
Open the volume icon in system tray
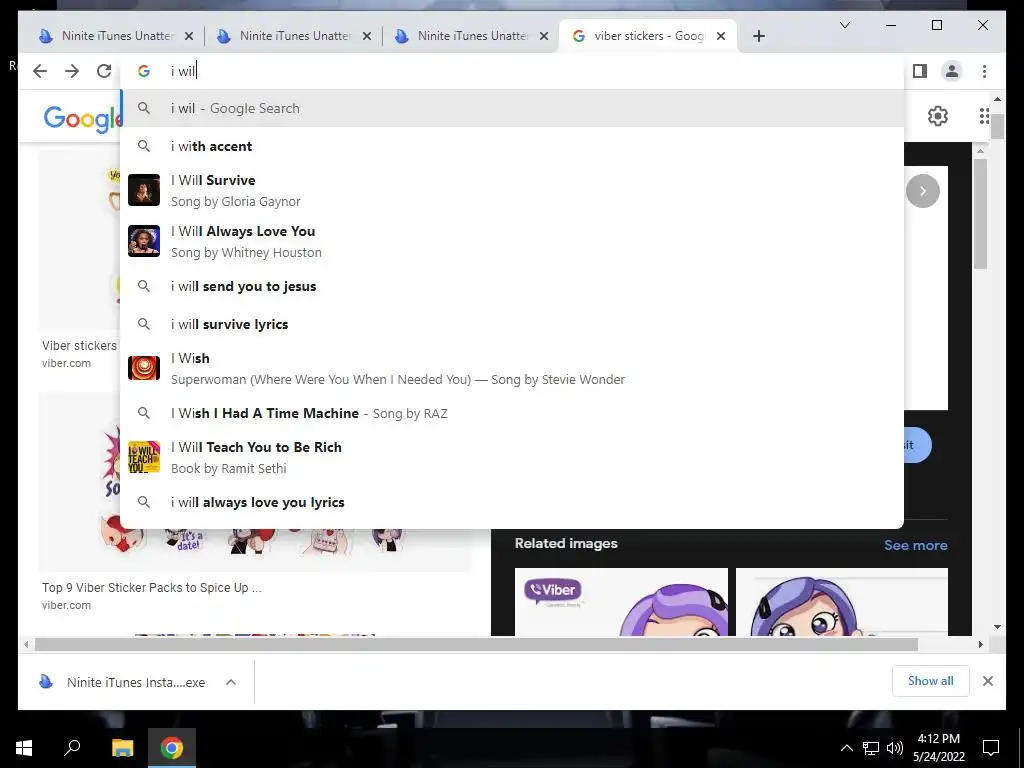(895, 748)
